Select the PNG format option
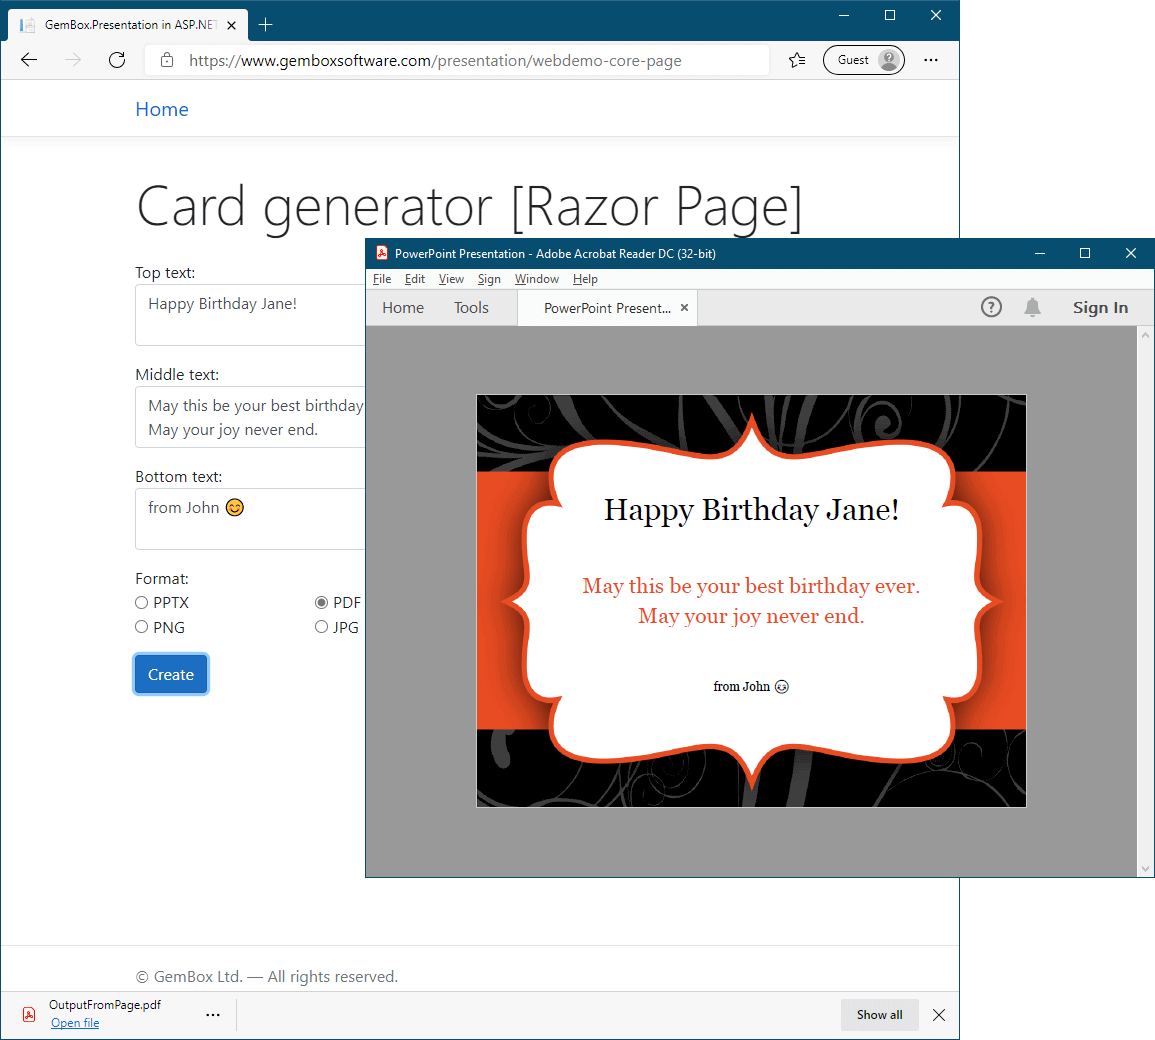Screen dimensions: 1155x1040 pyautogui.click(x=142, y=627)
